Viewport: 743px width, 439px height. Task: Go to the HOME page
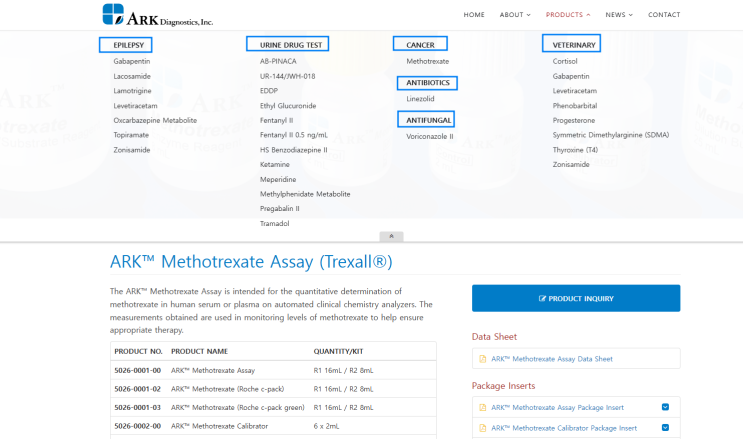pyautogui.click(x=474, y=15)
